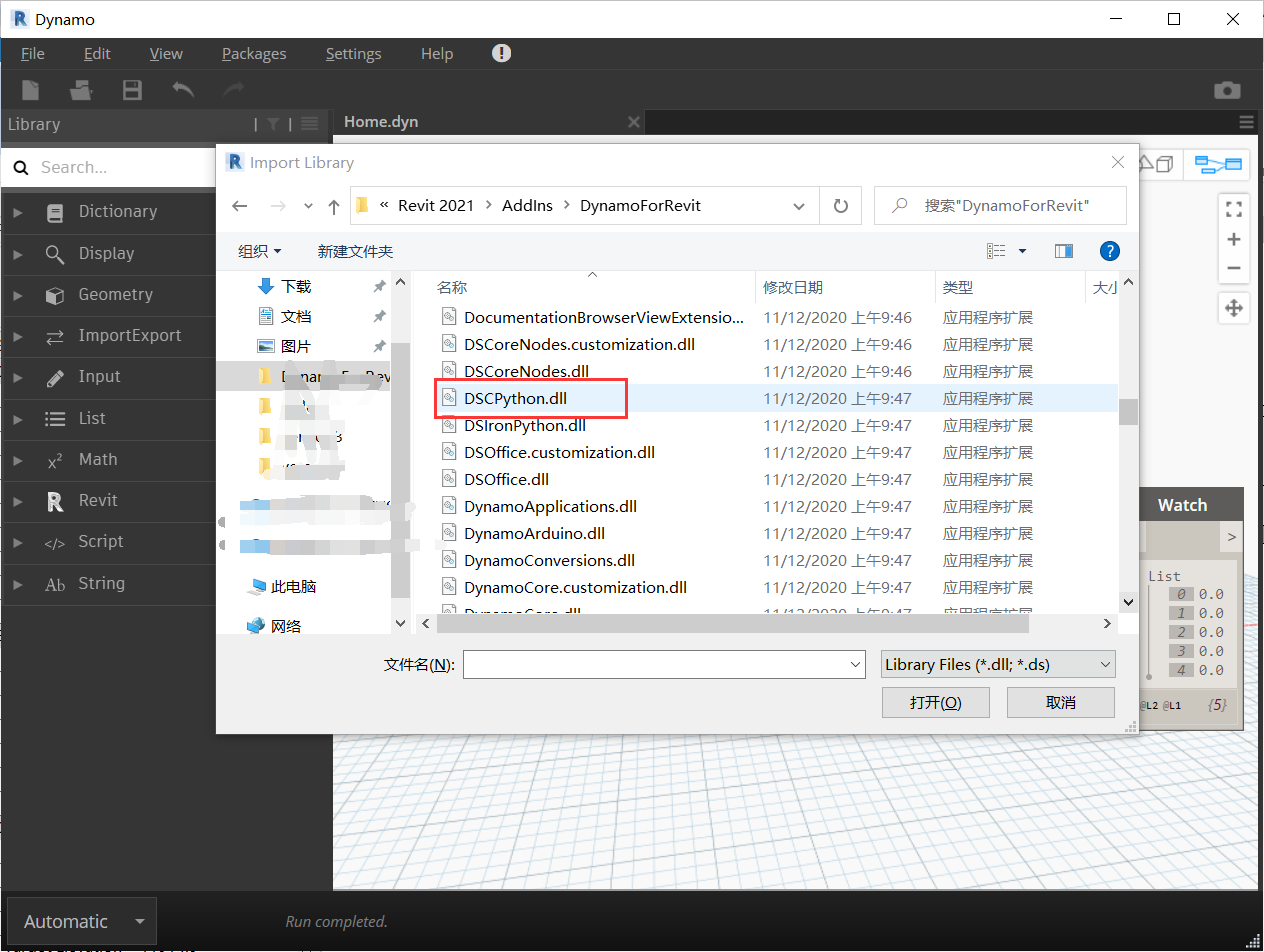Open a file using the open icon
Screen dimensions: 1264x952
(80, 89)
